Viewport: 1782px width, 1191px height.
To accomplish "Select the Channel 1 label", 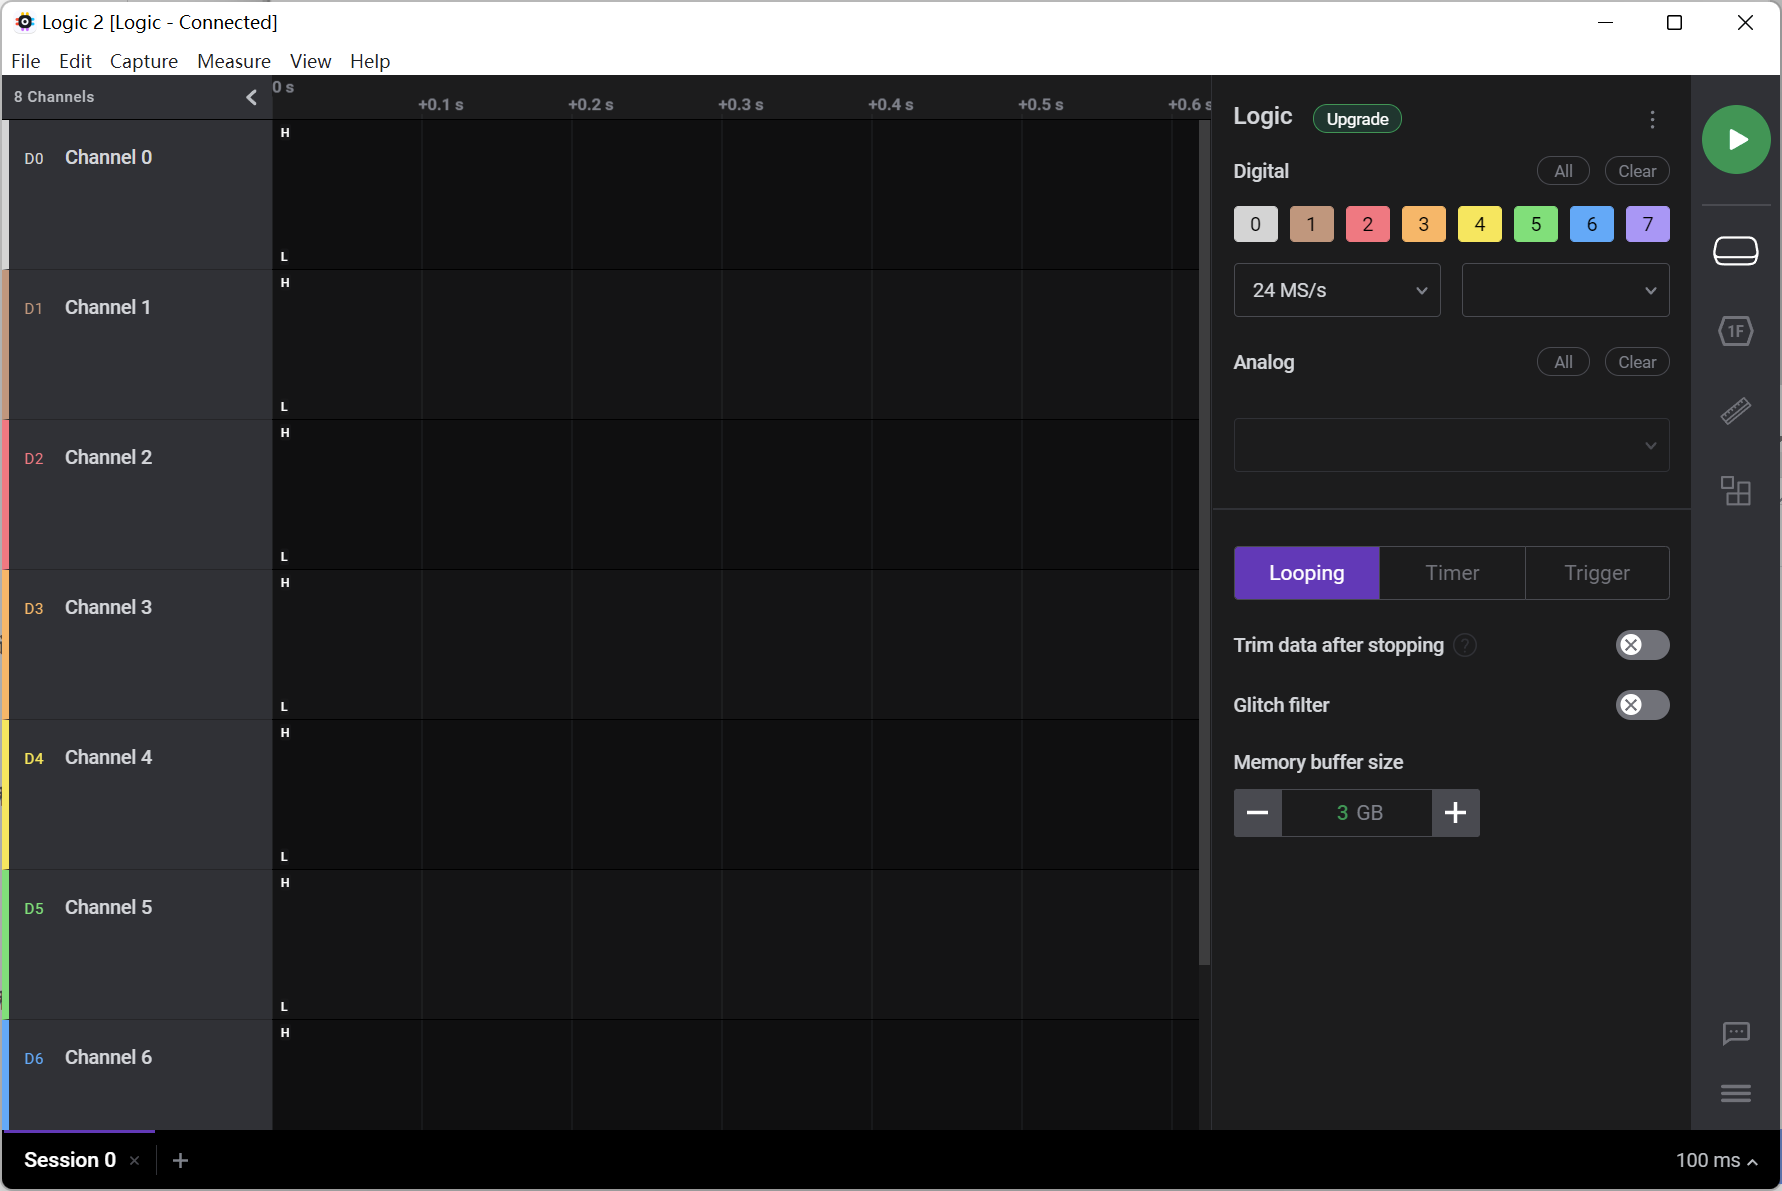I will (x=108, y=307).
